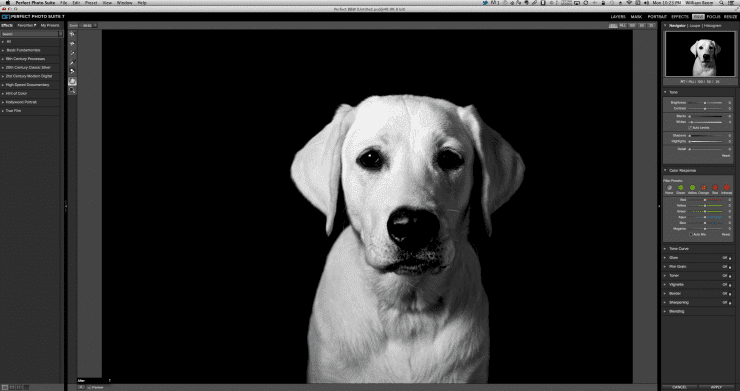Image resolution: width=740 pixels, height=391 pixels.
Task: Click the Navigator dog thumbnail
Action: click(700, 54)
